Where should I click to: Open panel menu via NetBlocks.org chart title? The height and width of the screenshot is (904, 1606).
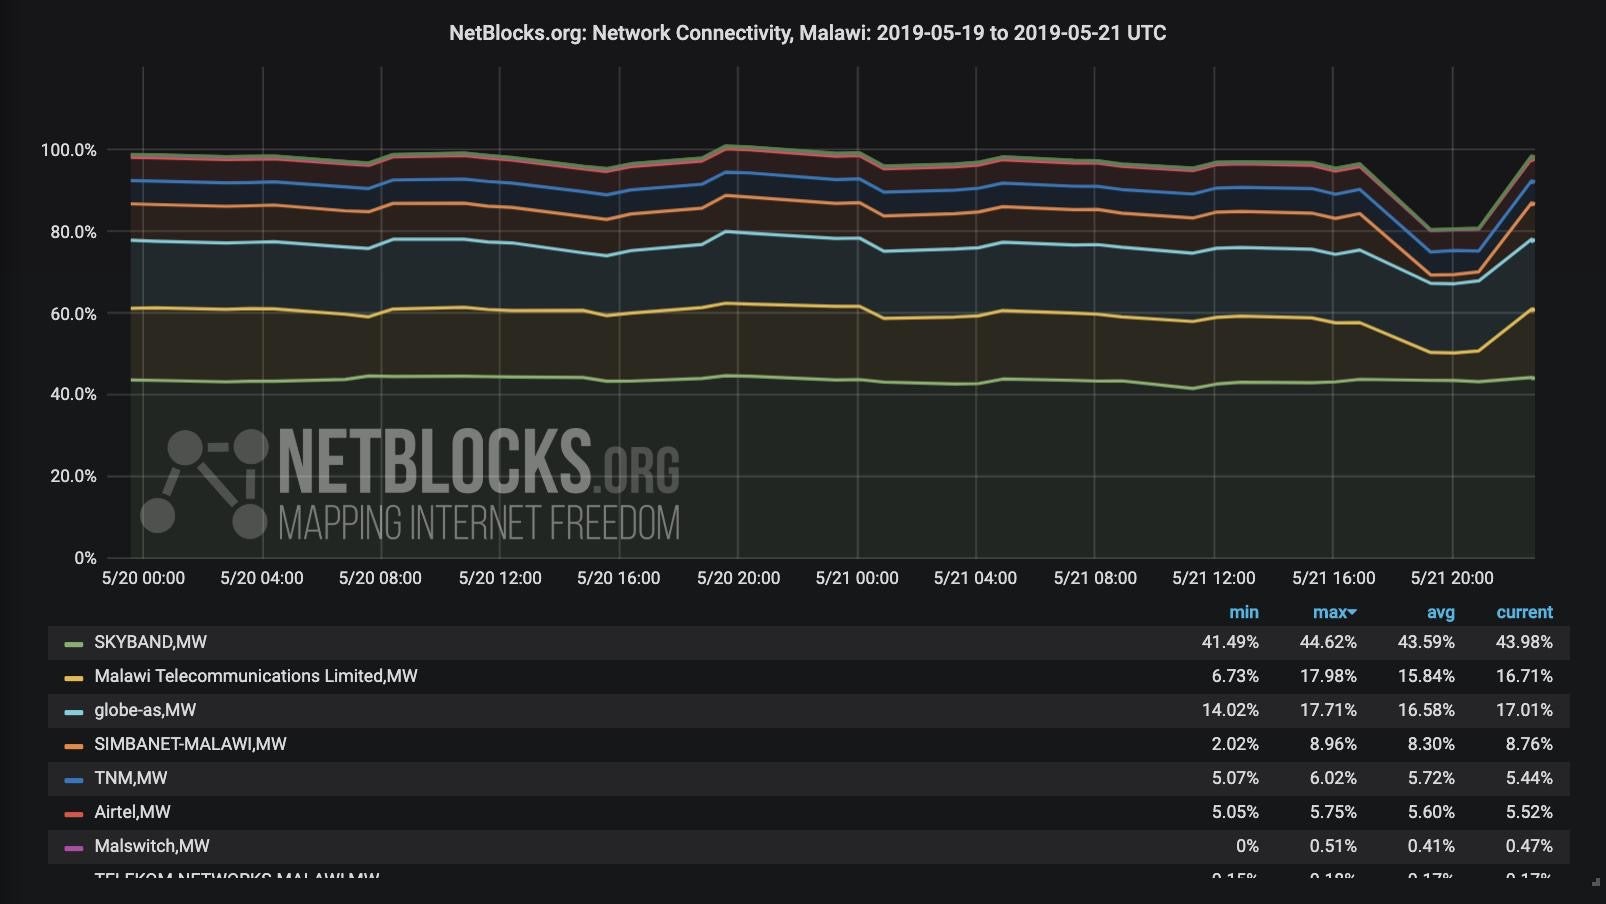[x=807, y=33]
